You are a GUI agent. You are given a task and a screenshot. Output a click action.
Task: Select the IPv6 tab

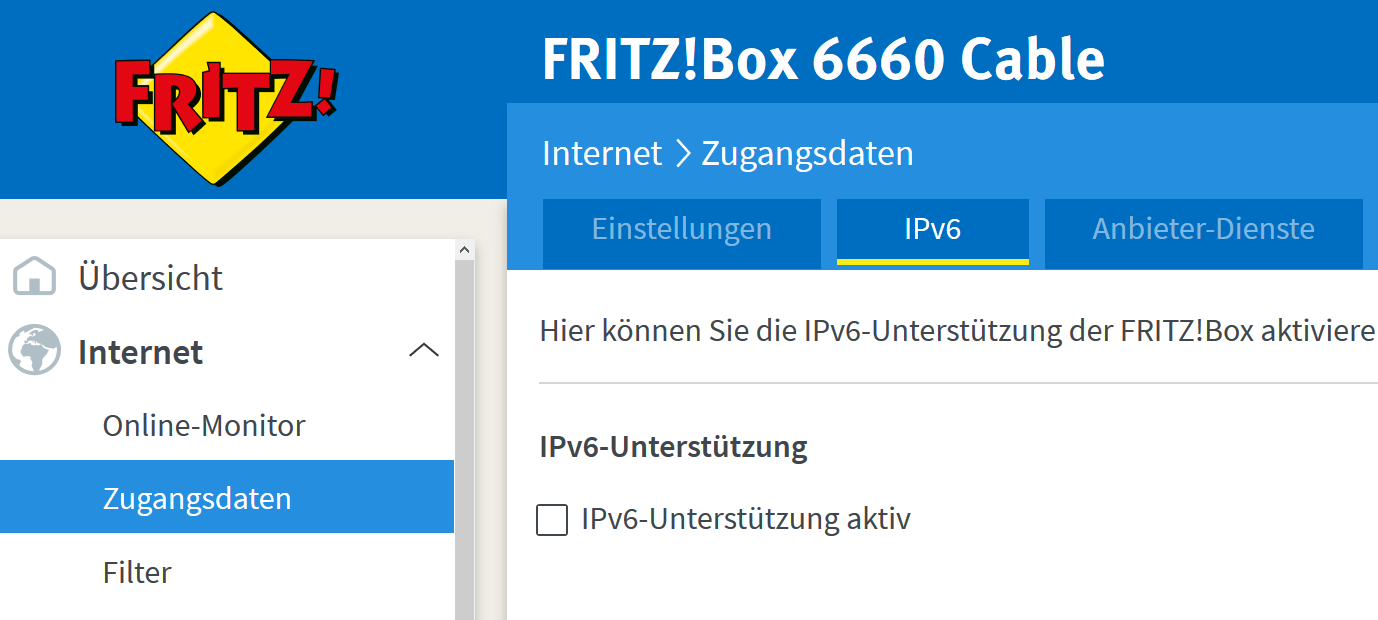(932, 229)
